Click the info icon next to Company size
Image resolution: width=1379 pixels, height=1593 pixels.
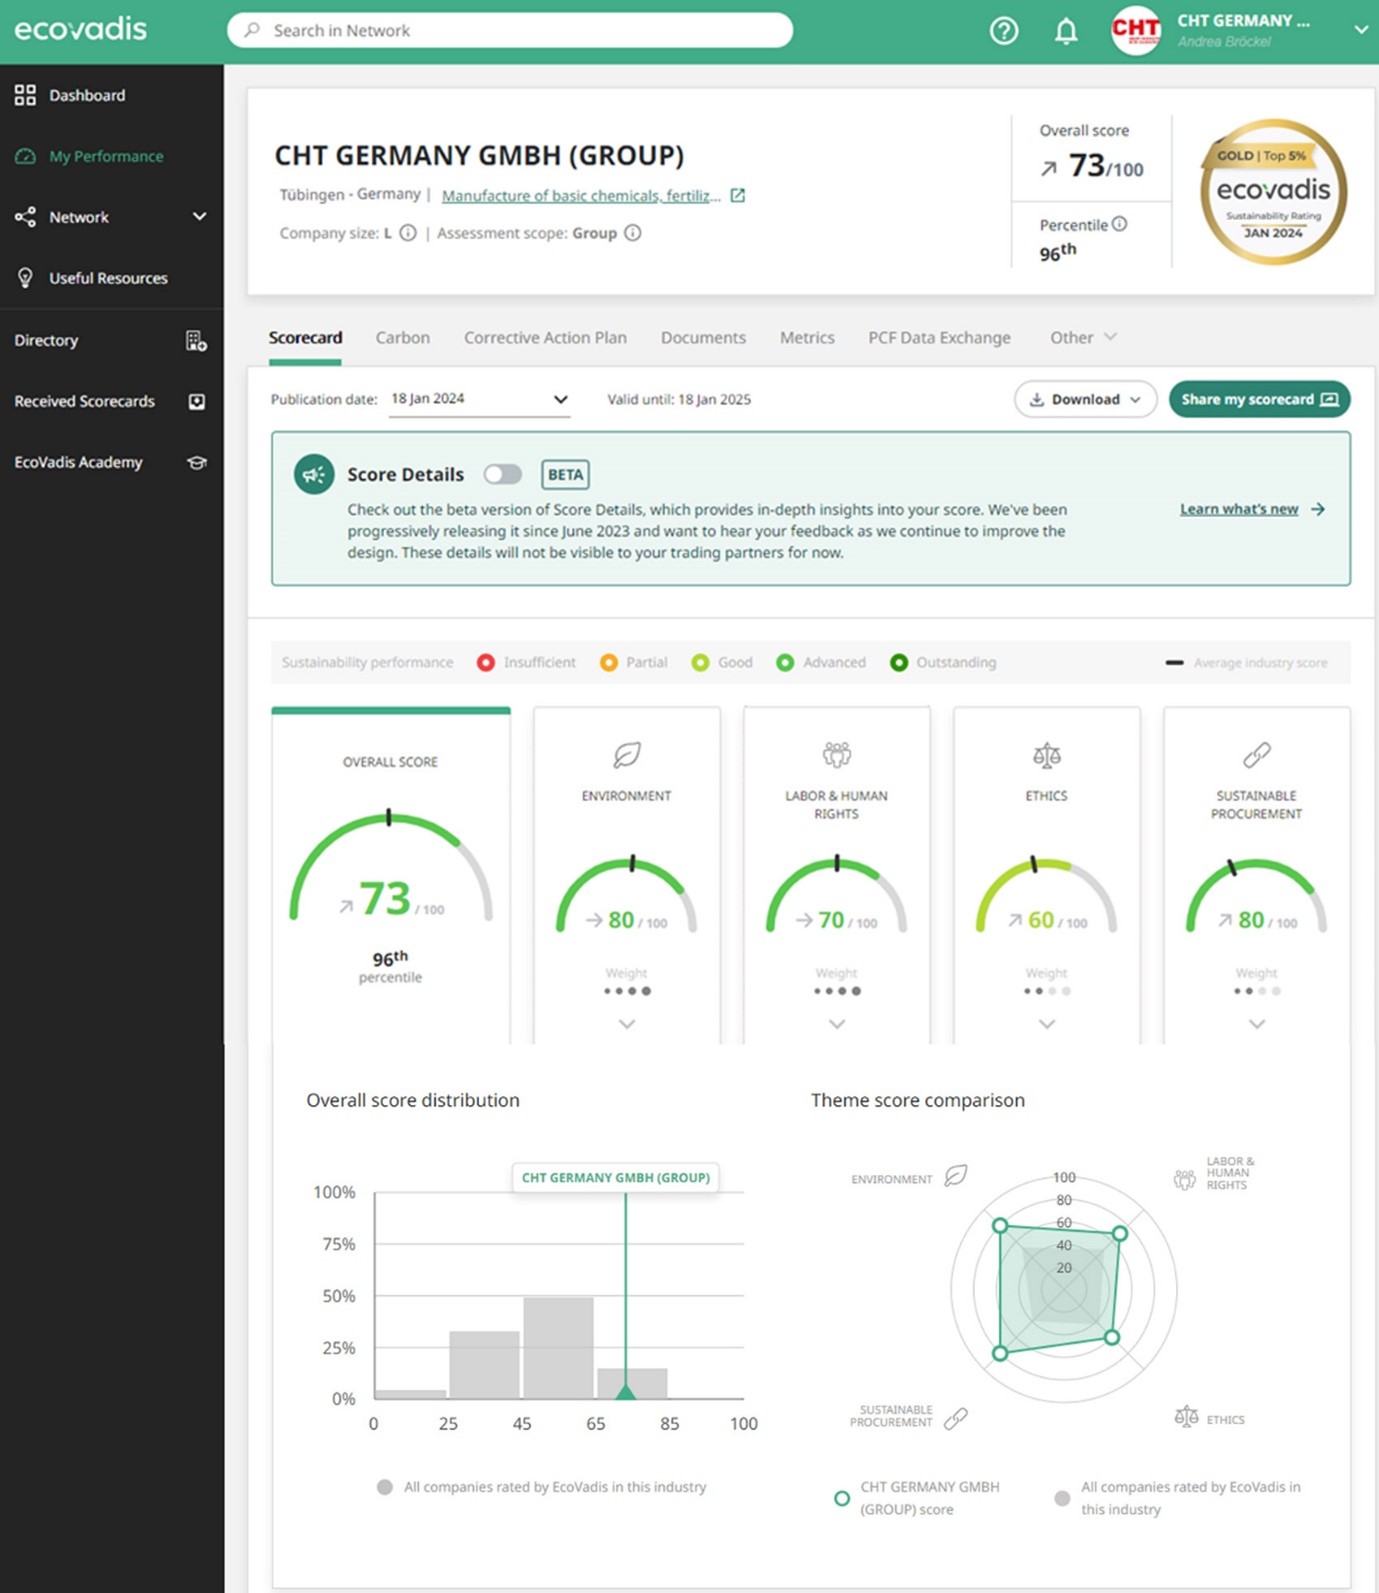point(408,233)
